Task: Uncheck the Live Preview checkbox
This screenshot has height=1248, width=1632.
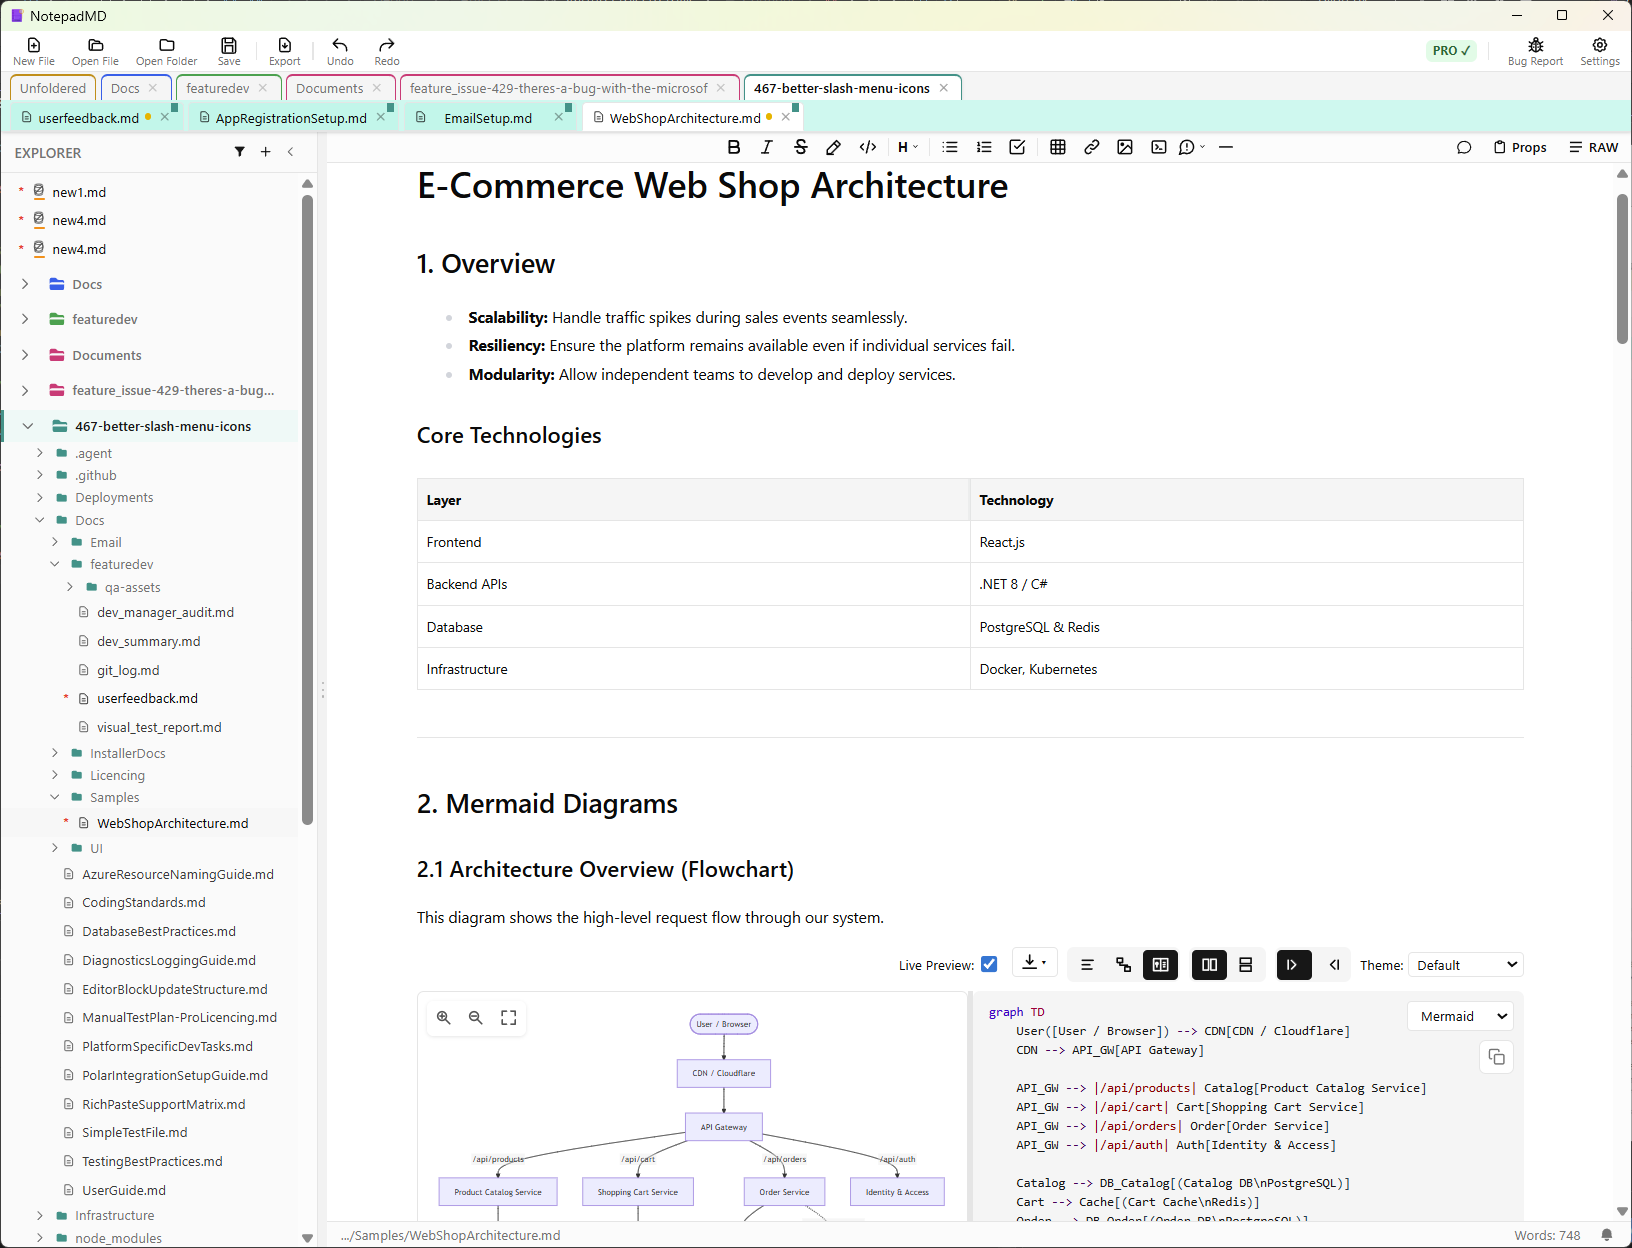Action: [x=989, y=964]
